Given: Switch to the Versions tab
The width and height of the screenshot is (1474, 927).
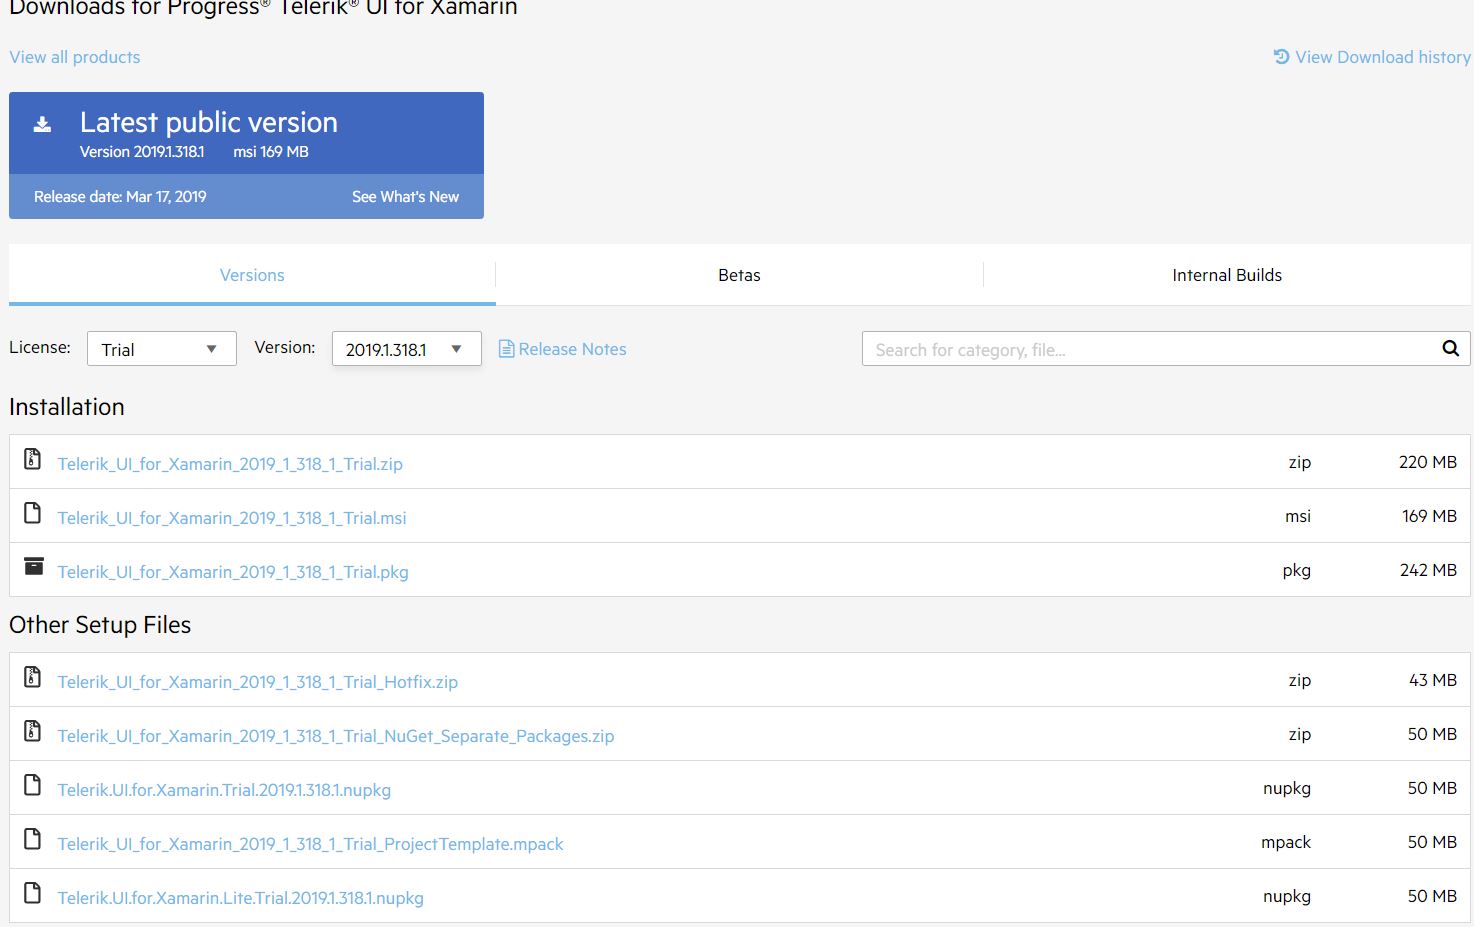Looking at the screenshot, I should [x=252, y=275].
